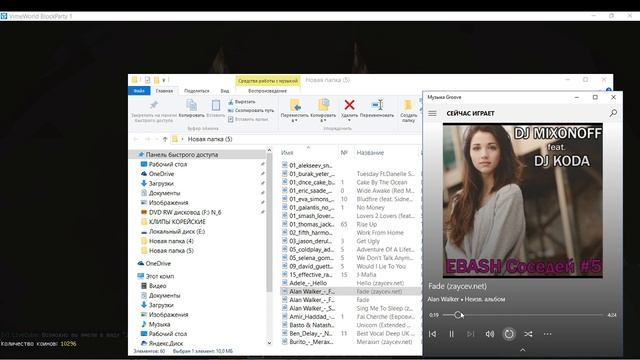The image size is (640, 360).
Task: Open volume control in Groove
Action: pos(490,334)
